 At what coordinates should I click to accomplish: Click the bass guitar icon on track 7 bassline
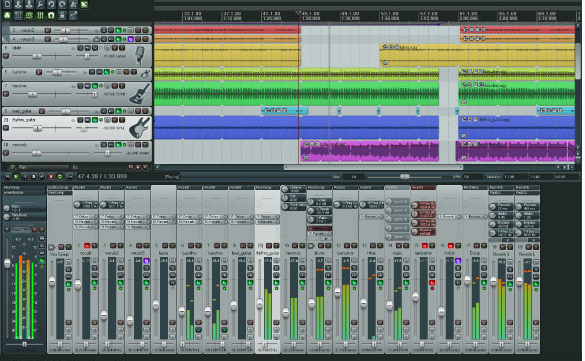[140, 93]
